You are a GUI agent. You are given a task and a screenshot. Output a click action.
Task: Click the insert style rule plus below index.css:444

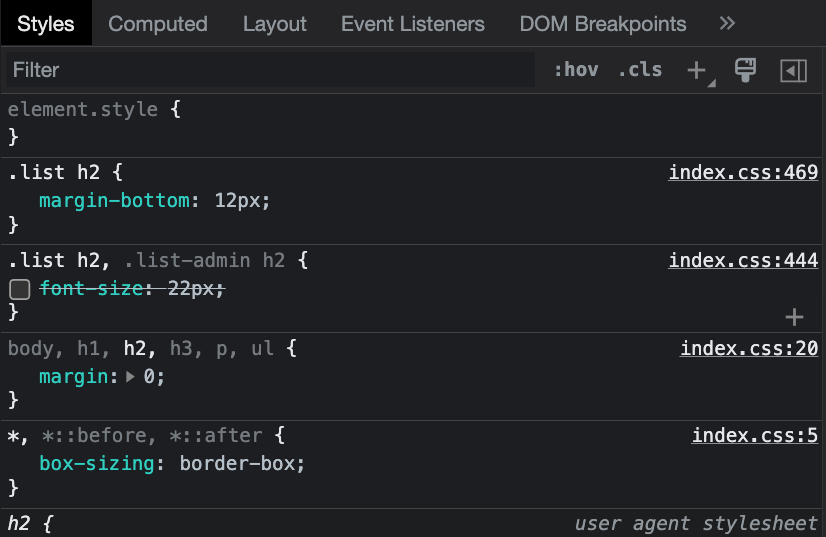tap(794, 317)
